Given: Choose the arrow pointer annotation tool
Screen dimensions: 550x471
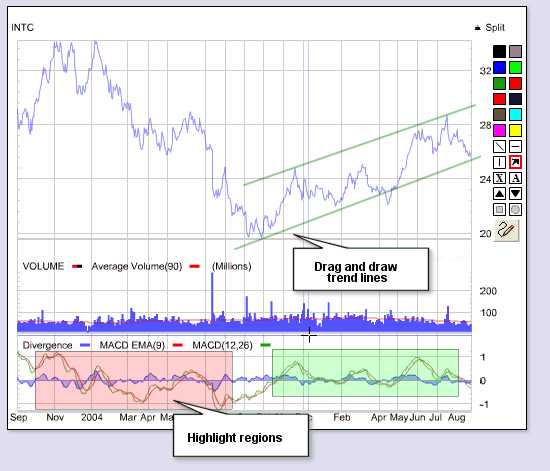Looking at the screenshot, I should [x=515, y=162].
